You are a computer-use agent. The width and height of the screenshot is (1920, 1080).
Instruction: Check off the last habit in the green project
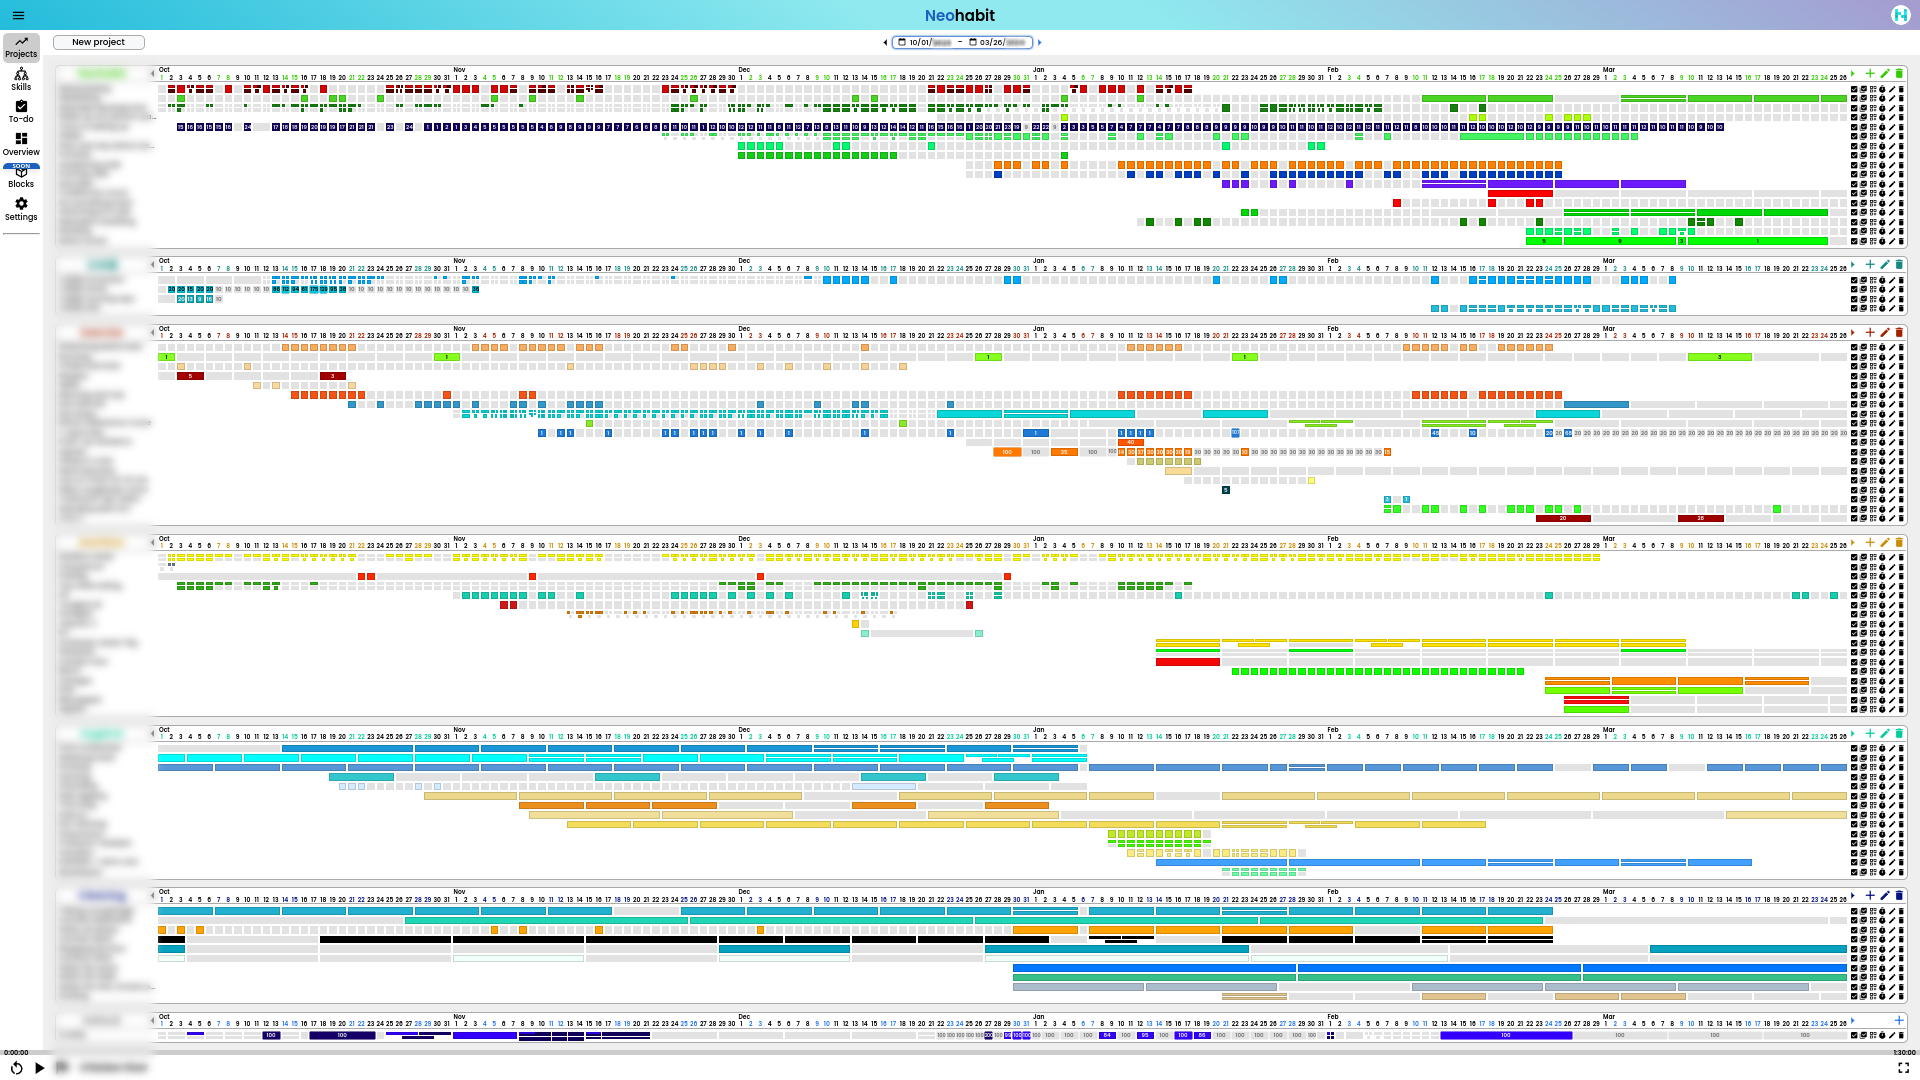pyautogui.click(x=1854, y=241)
